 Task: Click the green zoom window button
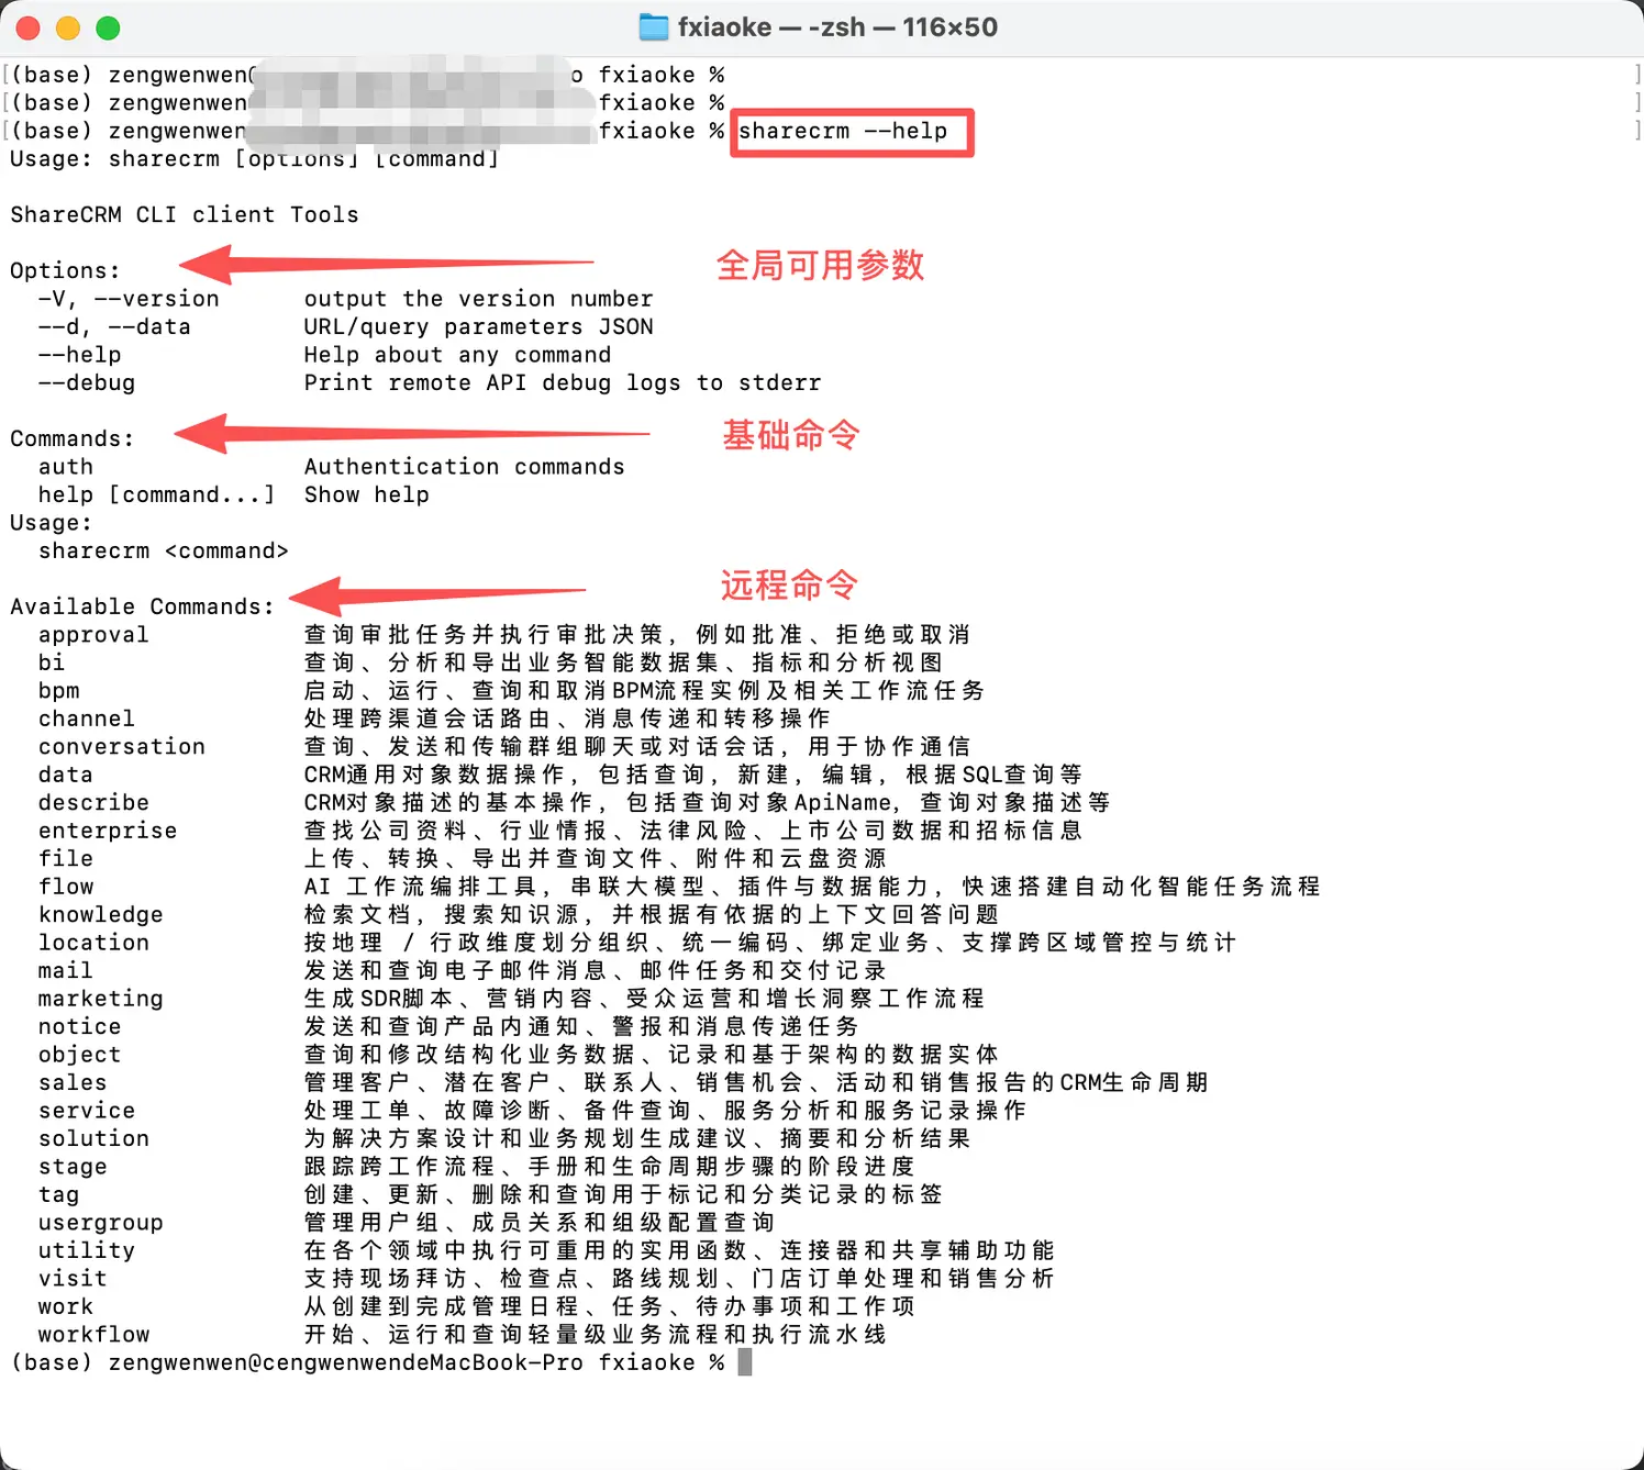tap(108, 28)
